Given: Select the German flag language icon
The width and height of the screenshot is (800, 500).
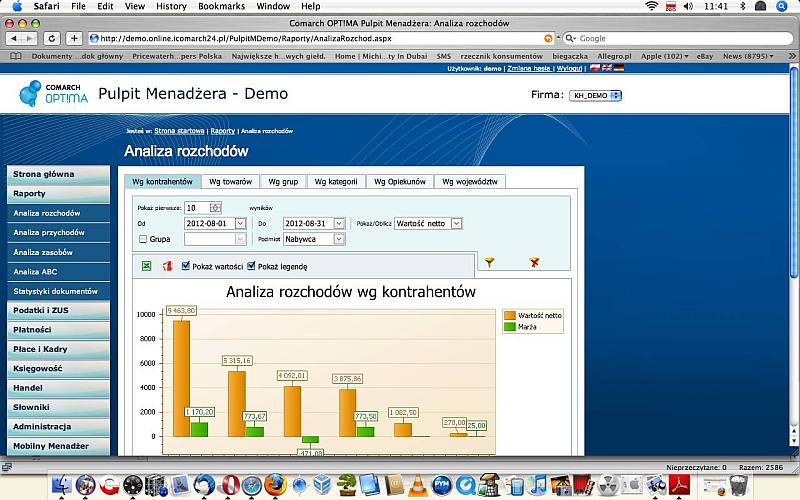Looking at the screenshot, I should point(618,69).
